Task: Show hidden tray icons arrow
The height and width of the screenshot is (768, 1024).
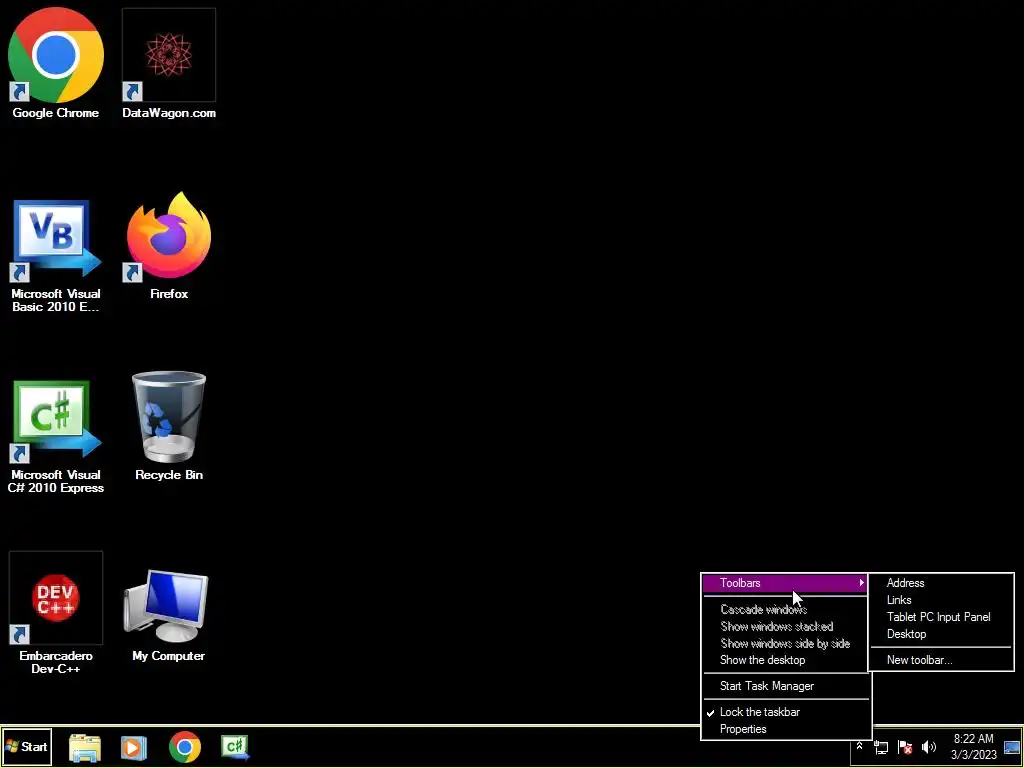Action: click(859, 746)
